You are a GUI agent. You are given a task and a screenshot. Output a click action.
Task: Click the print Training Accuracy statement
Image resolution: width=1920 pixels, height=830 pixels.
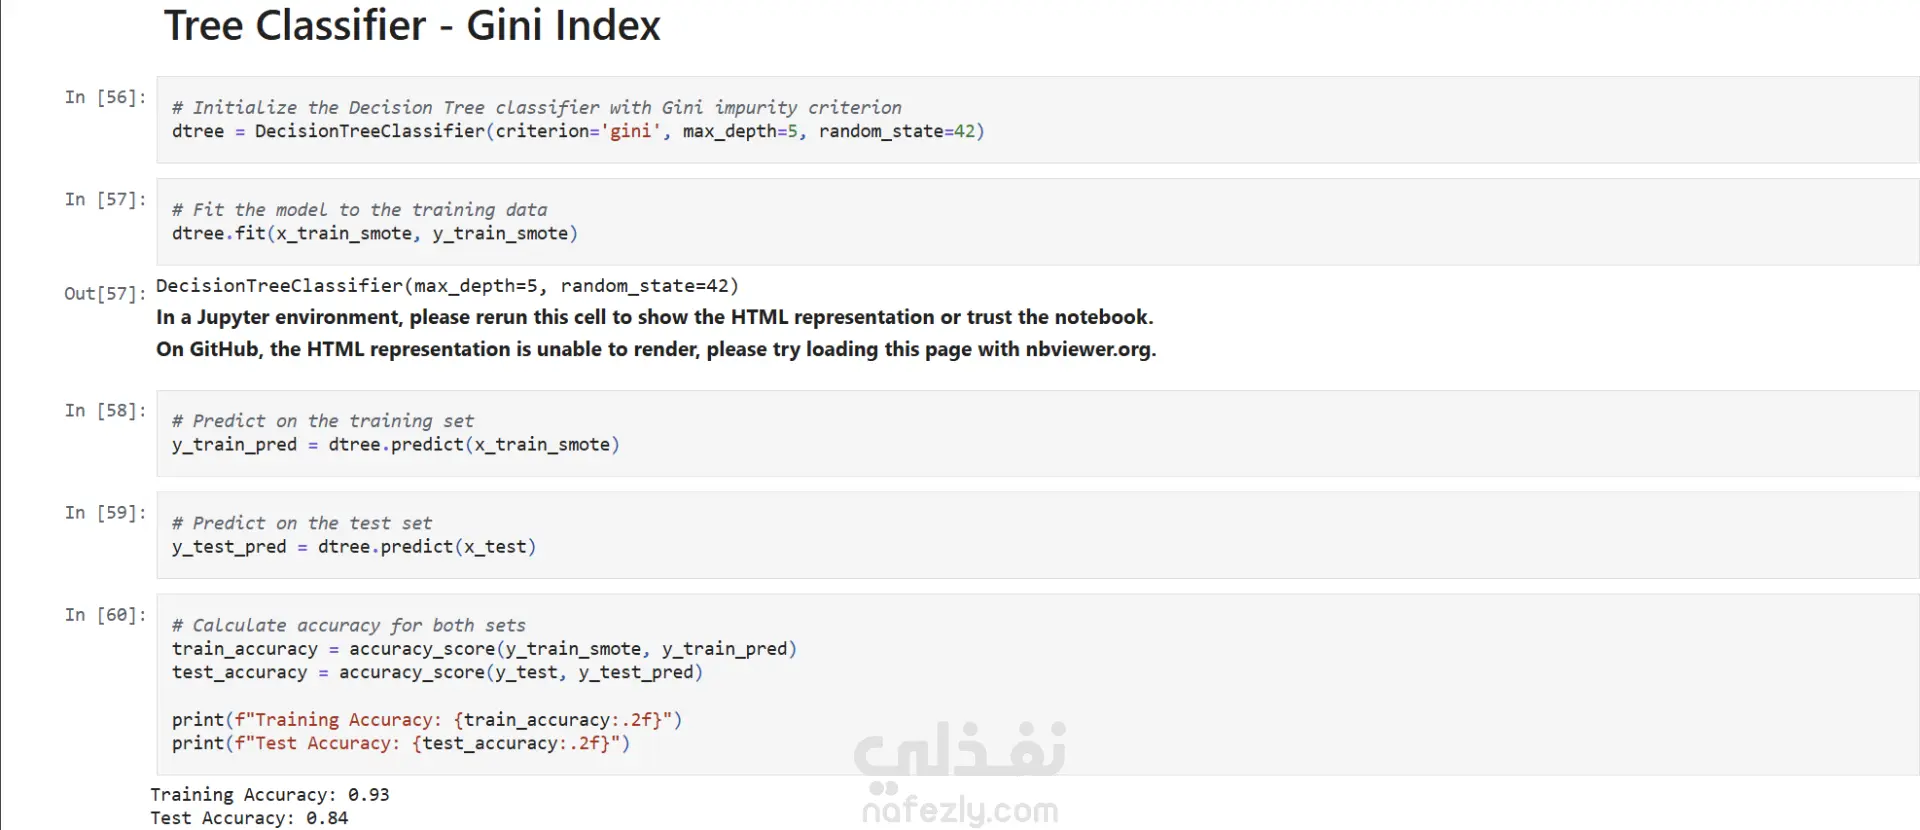pyautogui.click(x=427, y=720)
